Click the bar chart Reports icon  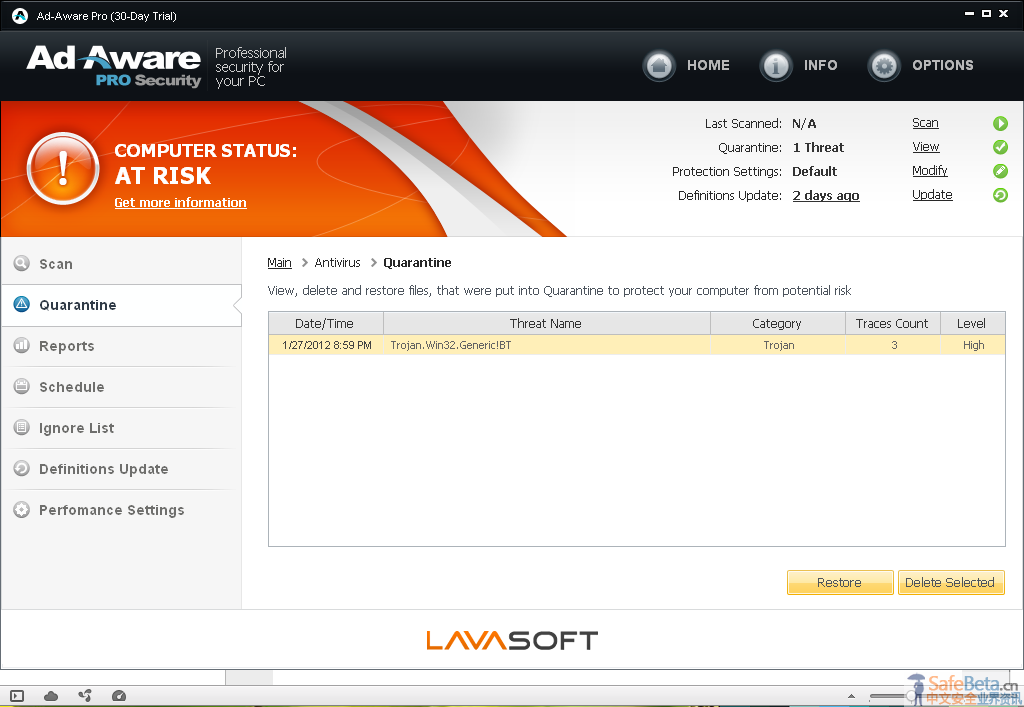point(22,345)
